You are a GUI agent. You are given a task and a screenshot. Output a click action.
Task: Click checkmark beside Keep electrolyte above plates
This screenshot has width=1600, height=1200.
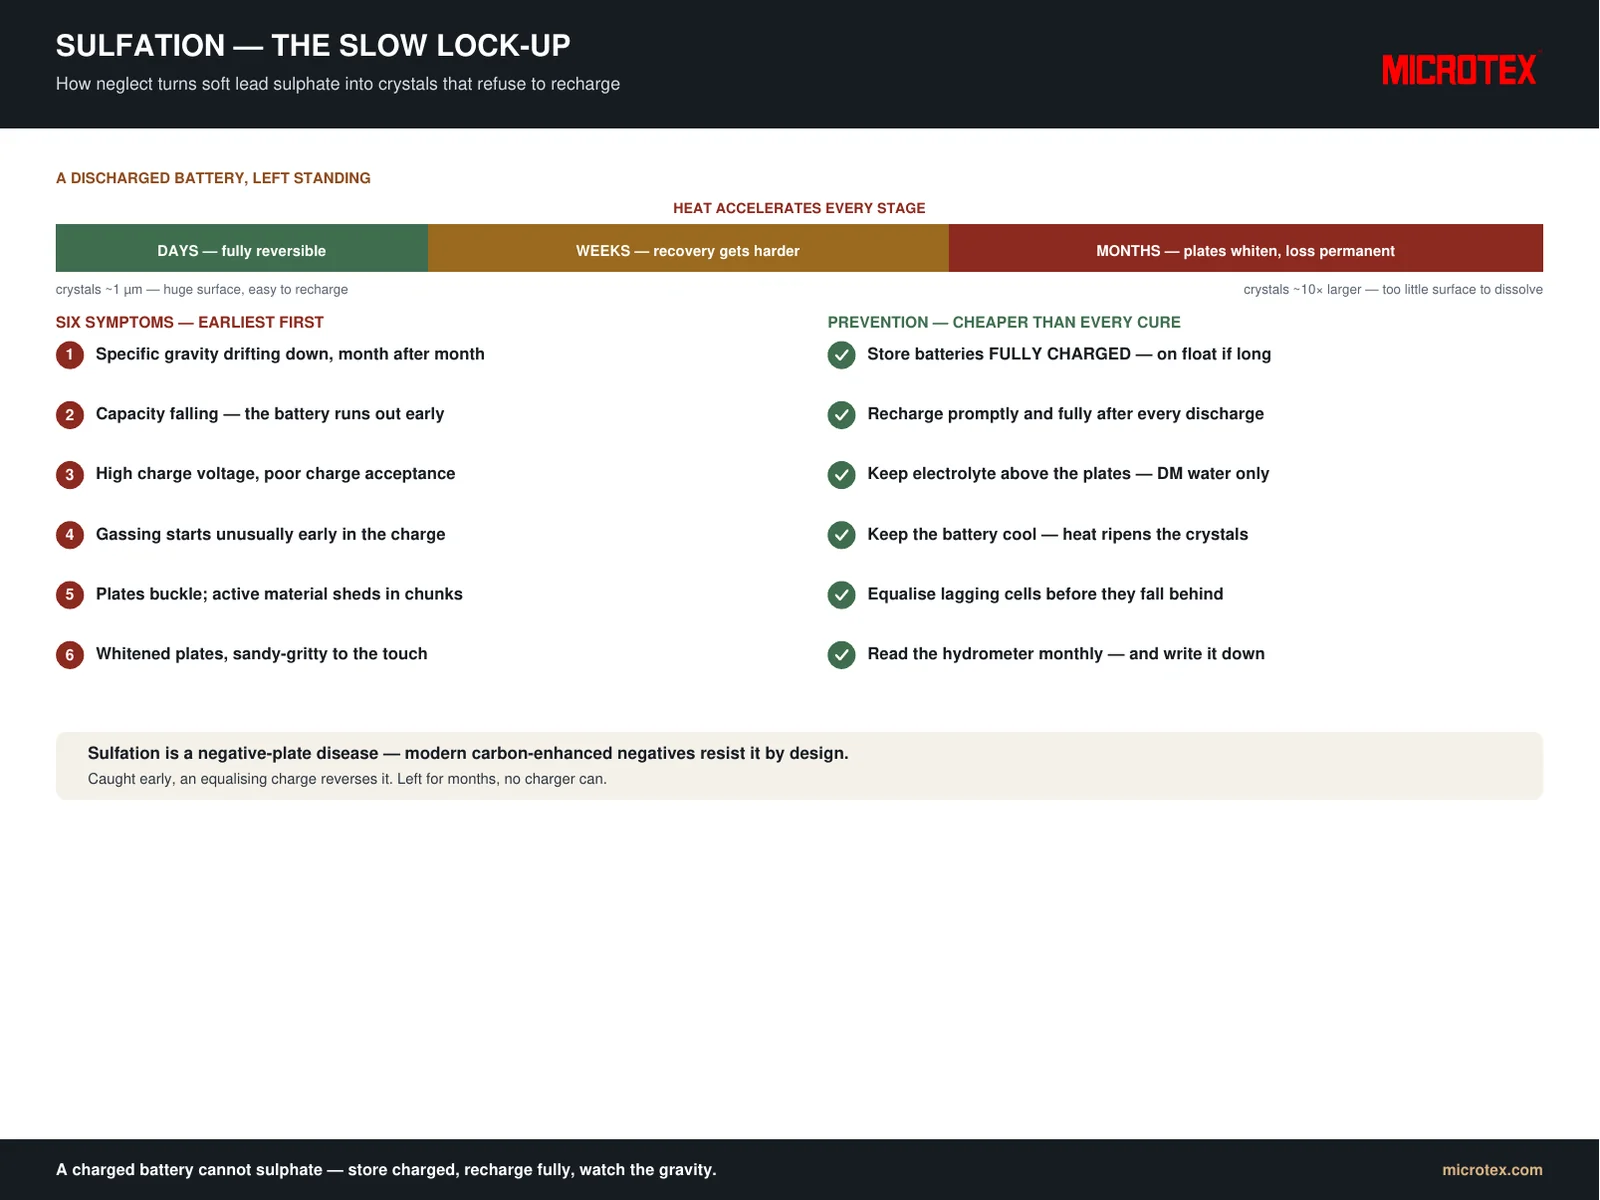842,475
